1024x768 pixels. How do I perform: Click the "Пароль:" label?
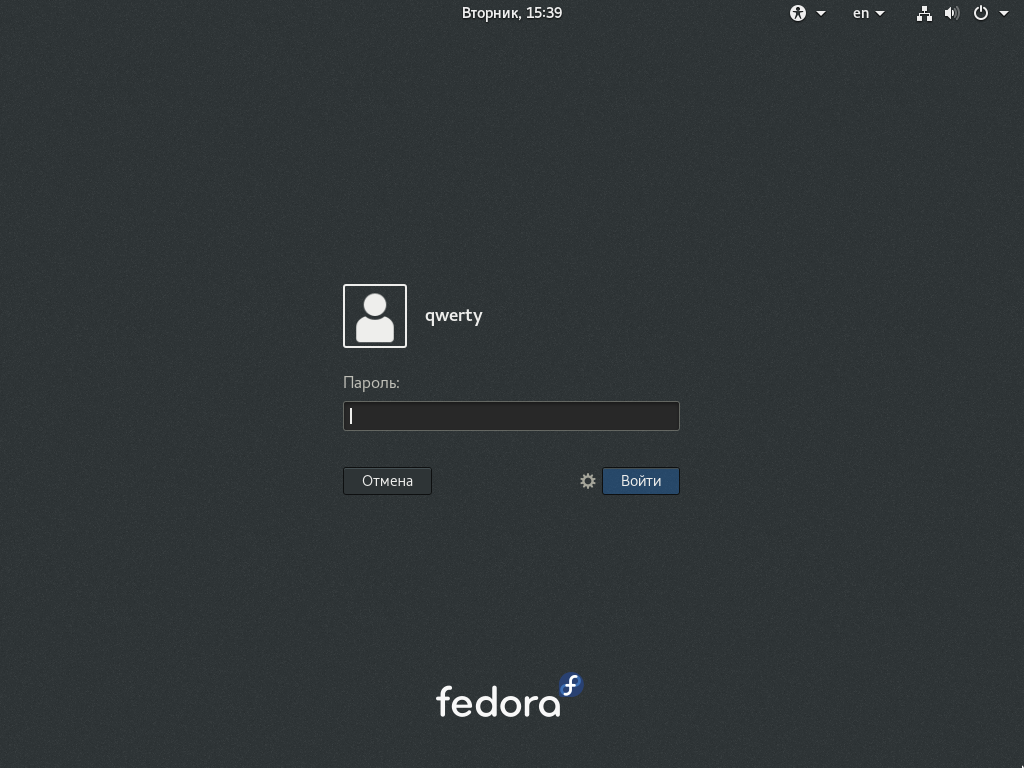coord(371,383)
